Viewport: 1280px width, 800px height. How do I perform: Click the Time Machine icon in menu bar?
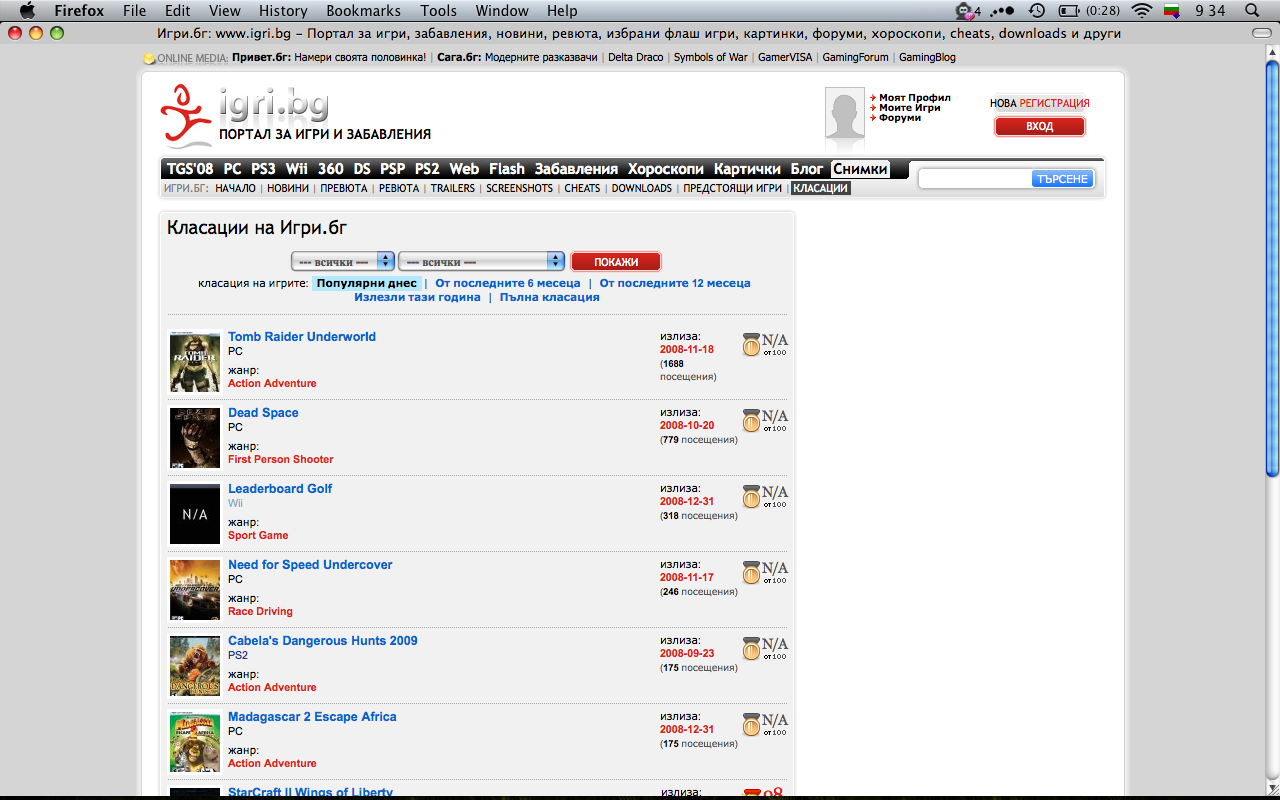coord(1037,11)
